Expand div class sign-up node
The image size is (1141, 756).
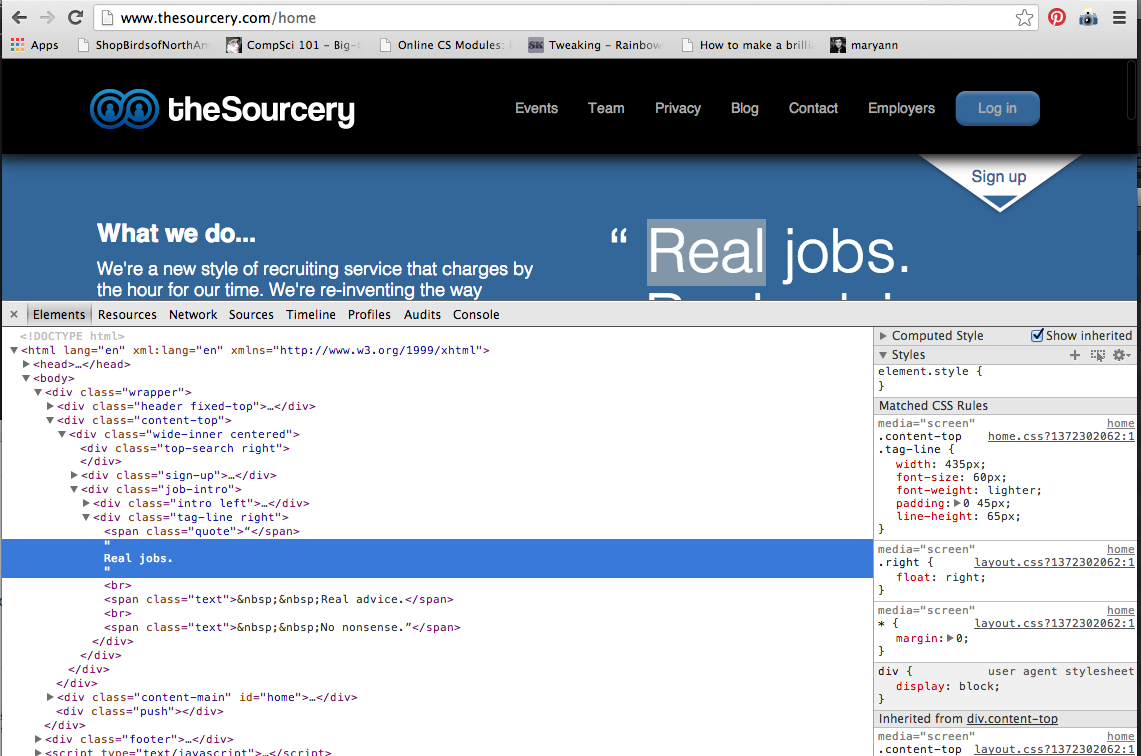tap(74, 475)
